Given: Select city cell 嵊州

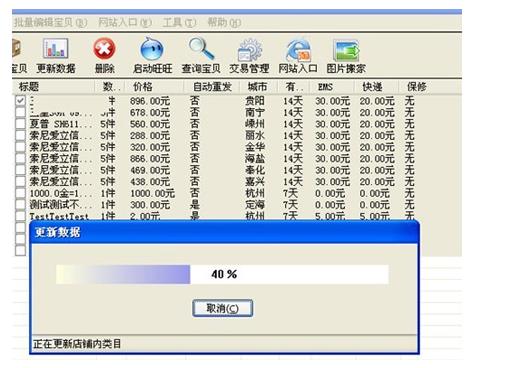Looking at the screenshot, I should (x=255, y=124).
